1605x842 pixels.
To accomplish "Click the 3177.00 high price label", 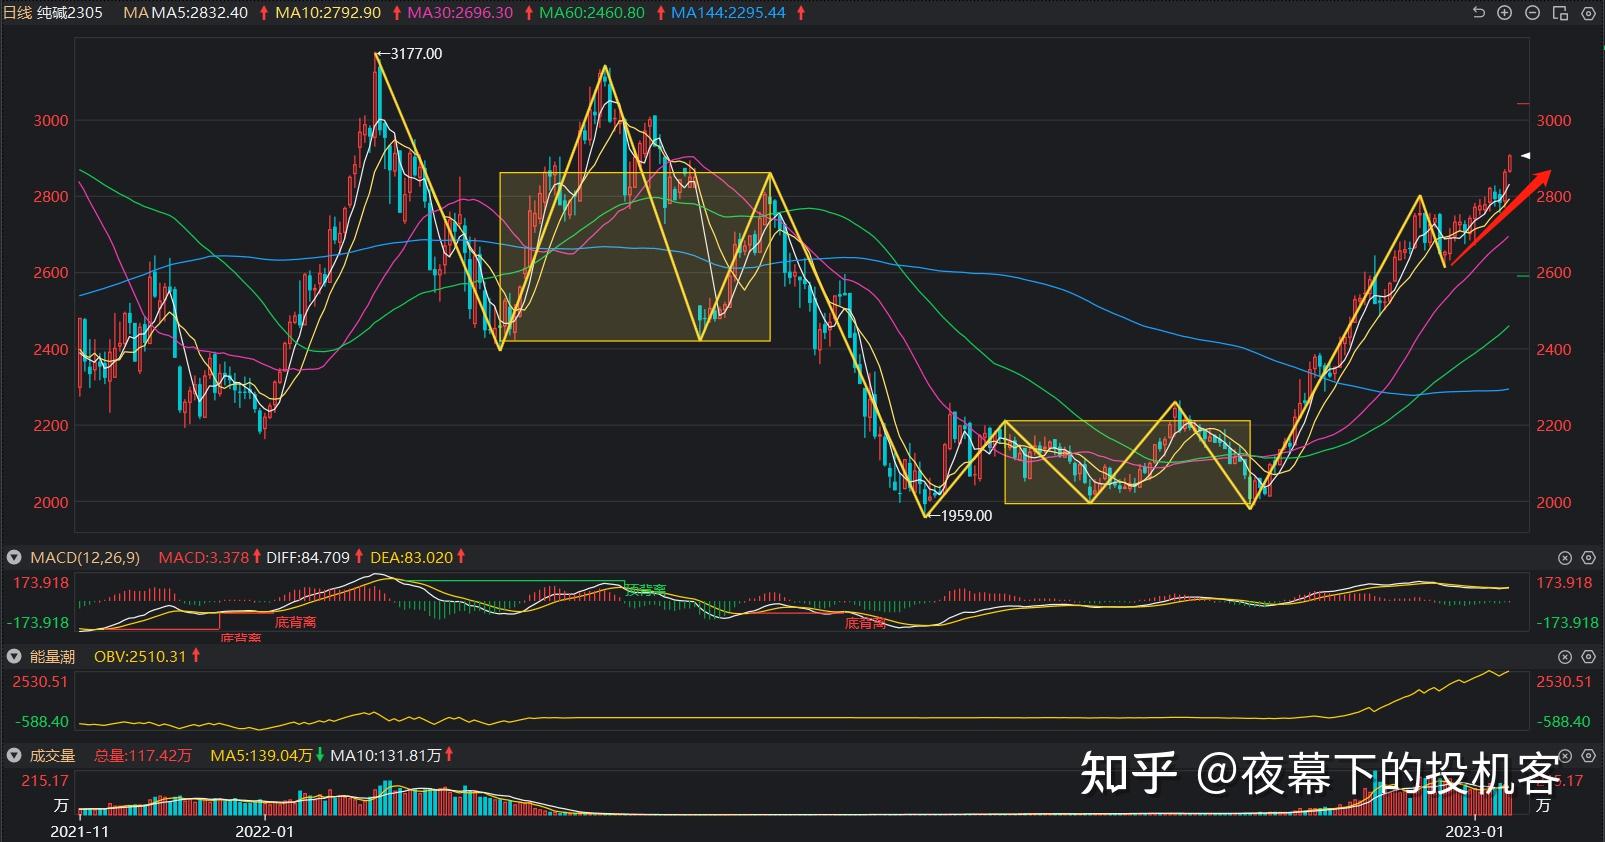I will coord(416,54).
